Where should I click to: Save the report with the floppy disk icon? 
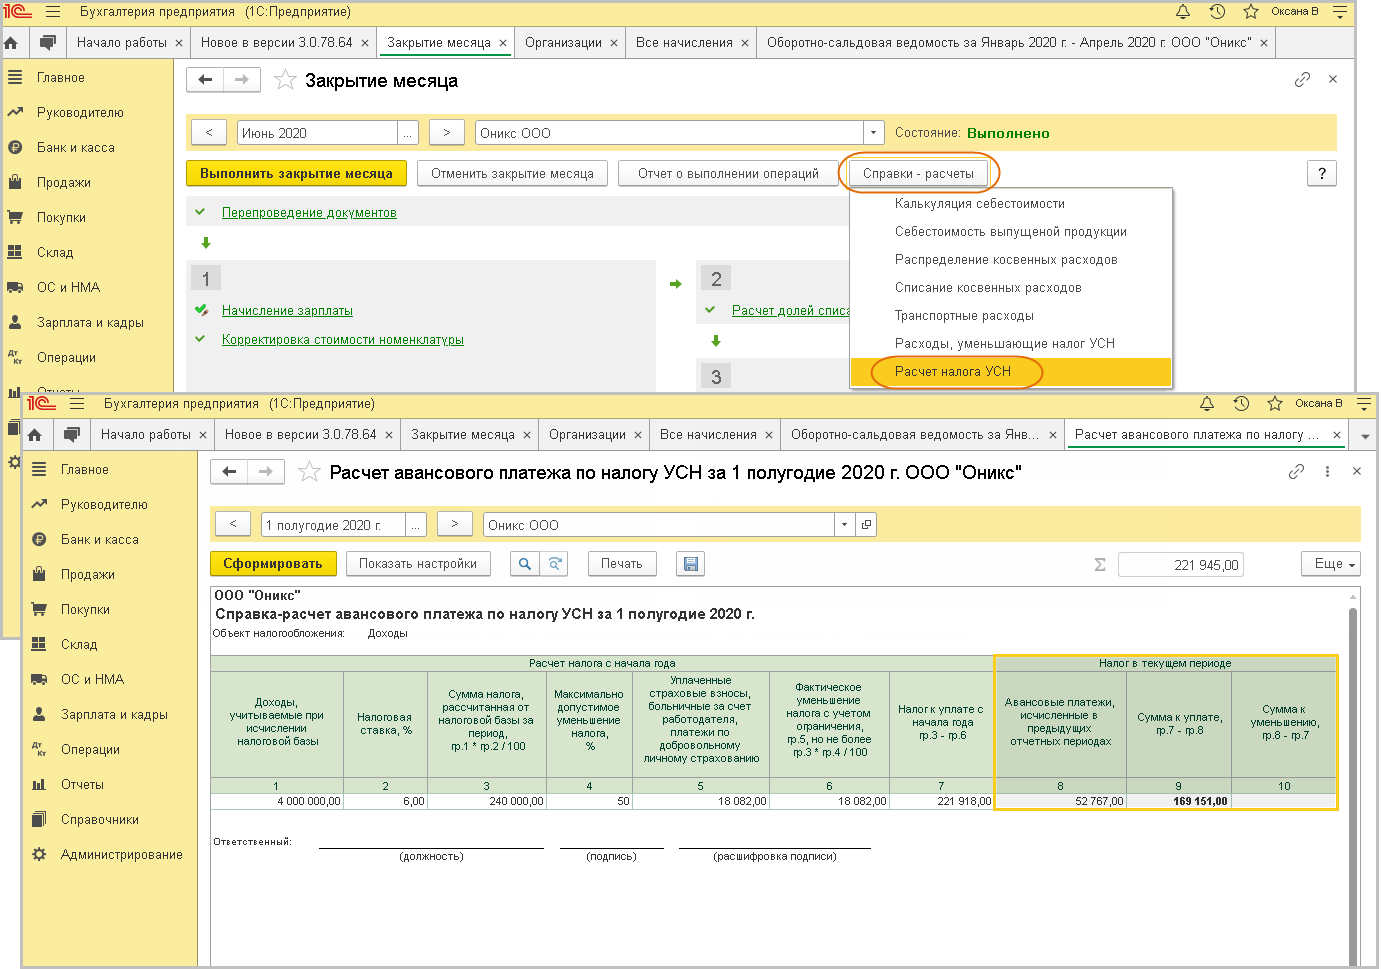690,564
